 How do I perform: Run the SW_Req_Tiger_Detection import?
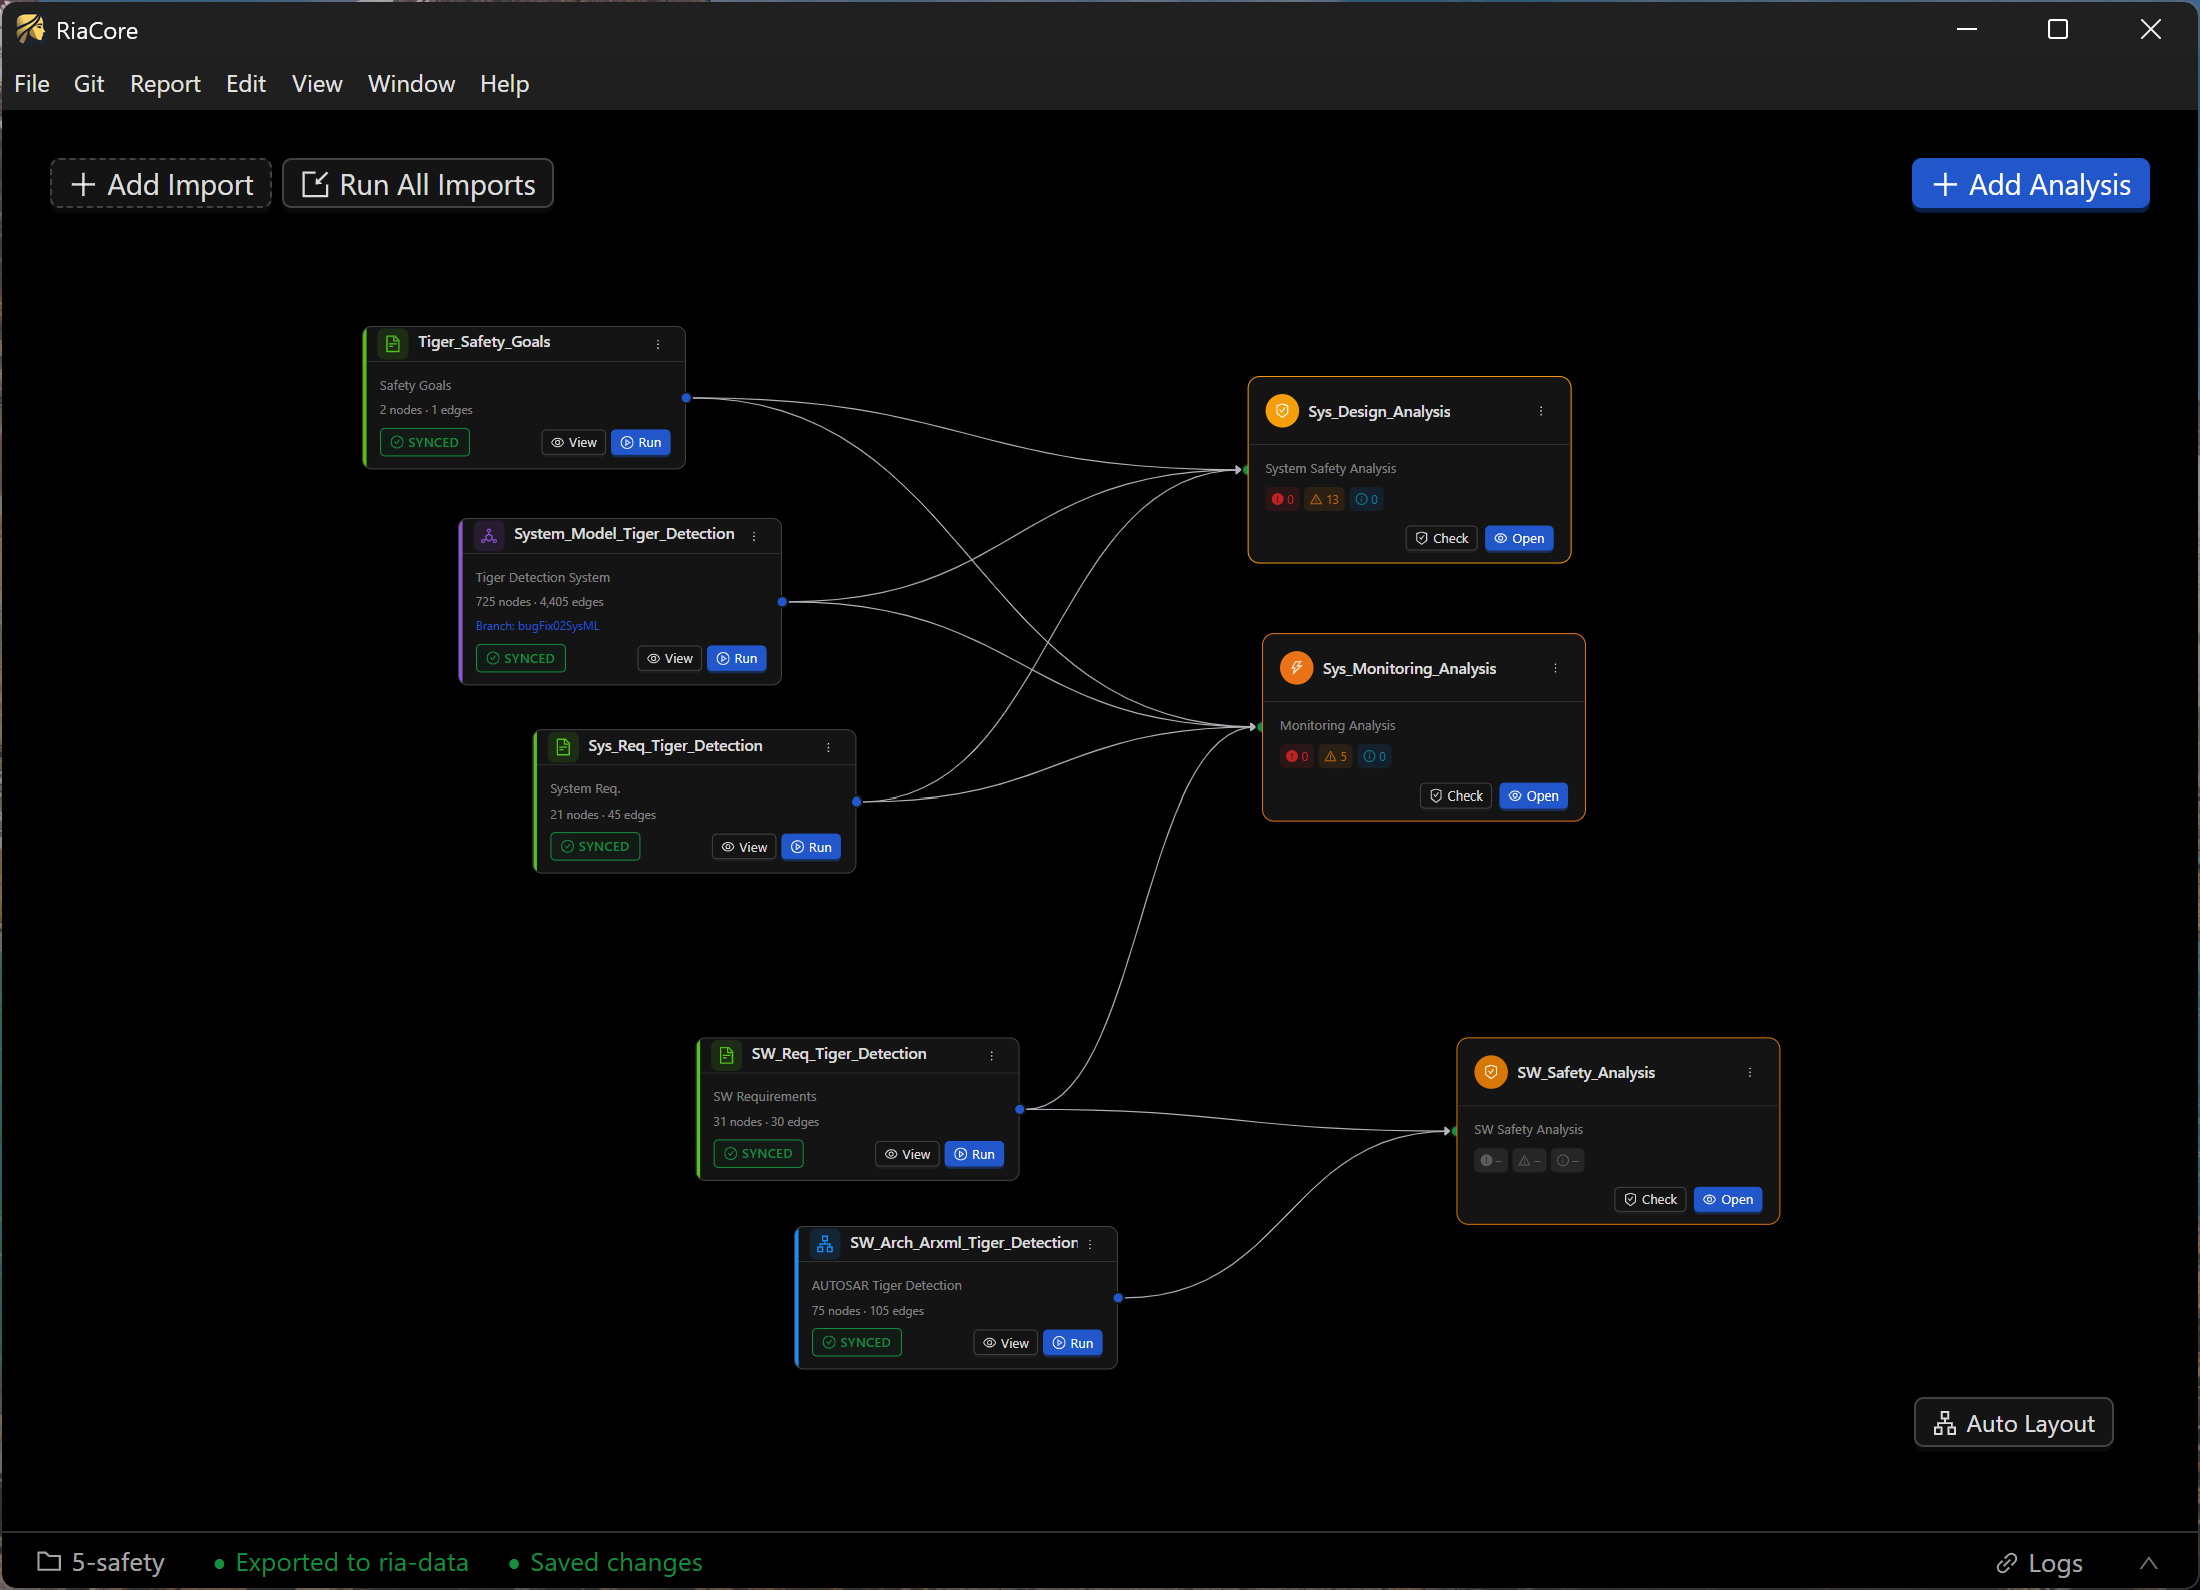click(x=974, y=1154)
